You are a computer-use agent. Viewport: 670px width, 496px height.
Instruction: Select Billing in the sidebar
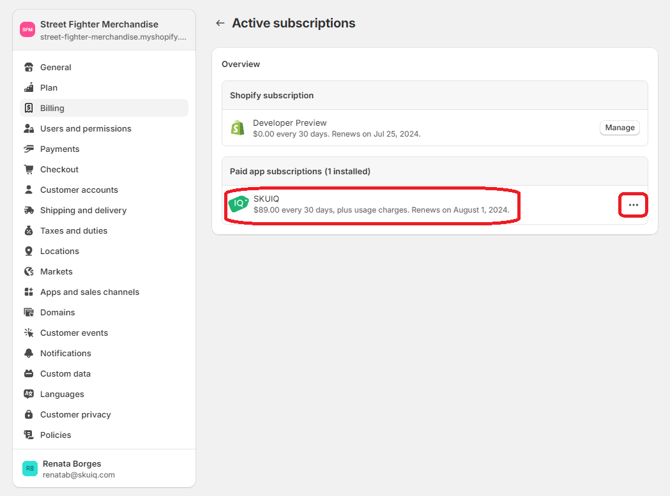104,108
